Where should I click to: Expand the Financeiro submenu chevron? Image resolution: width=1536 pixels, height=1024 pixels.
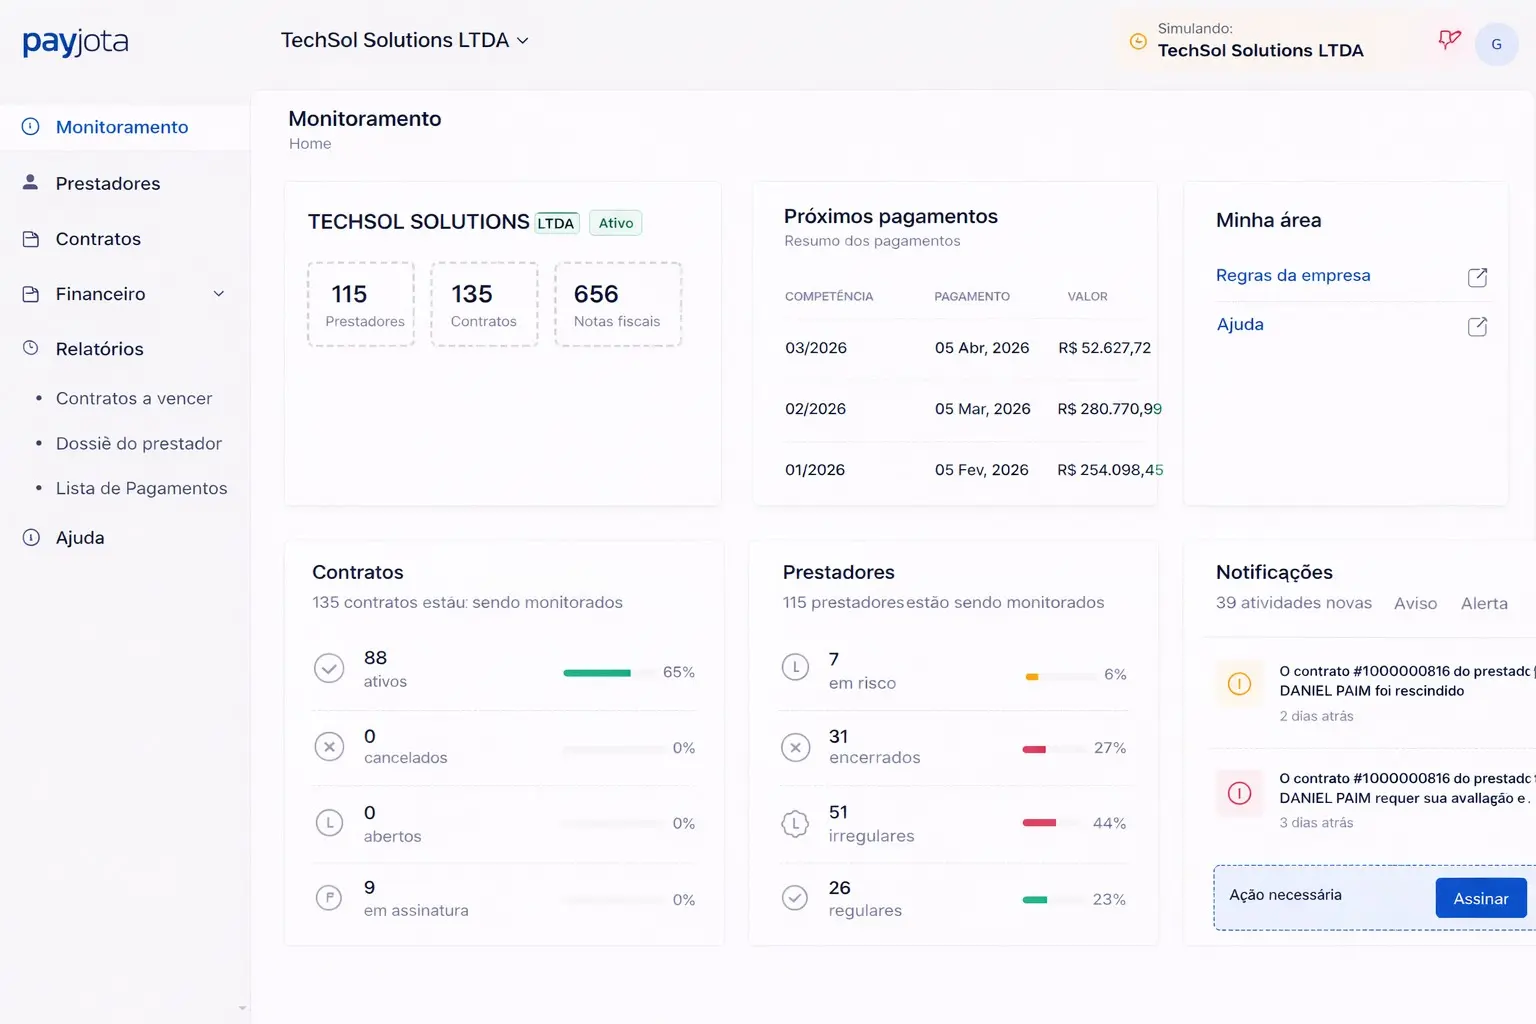click(x=219, y=294)
